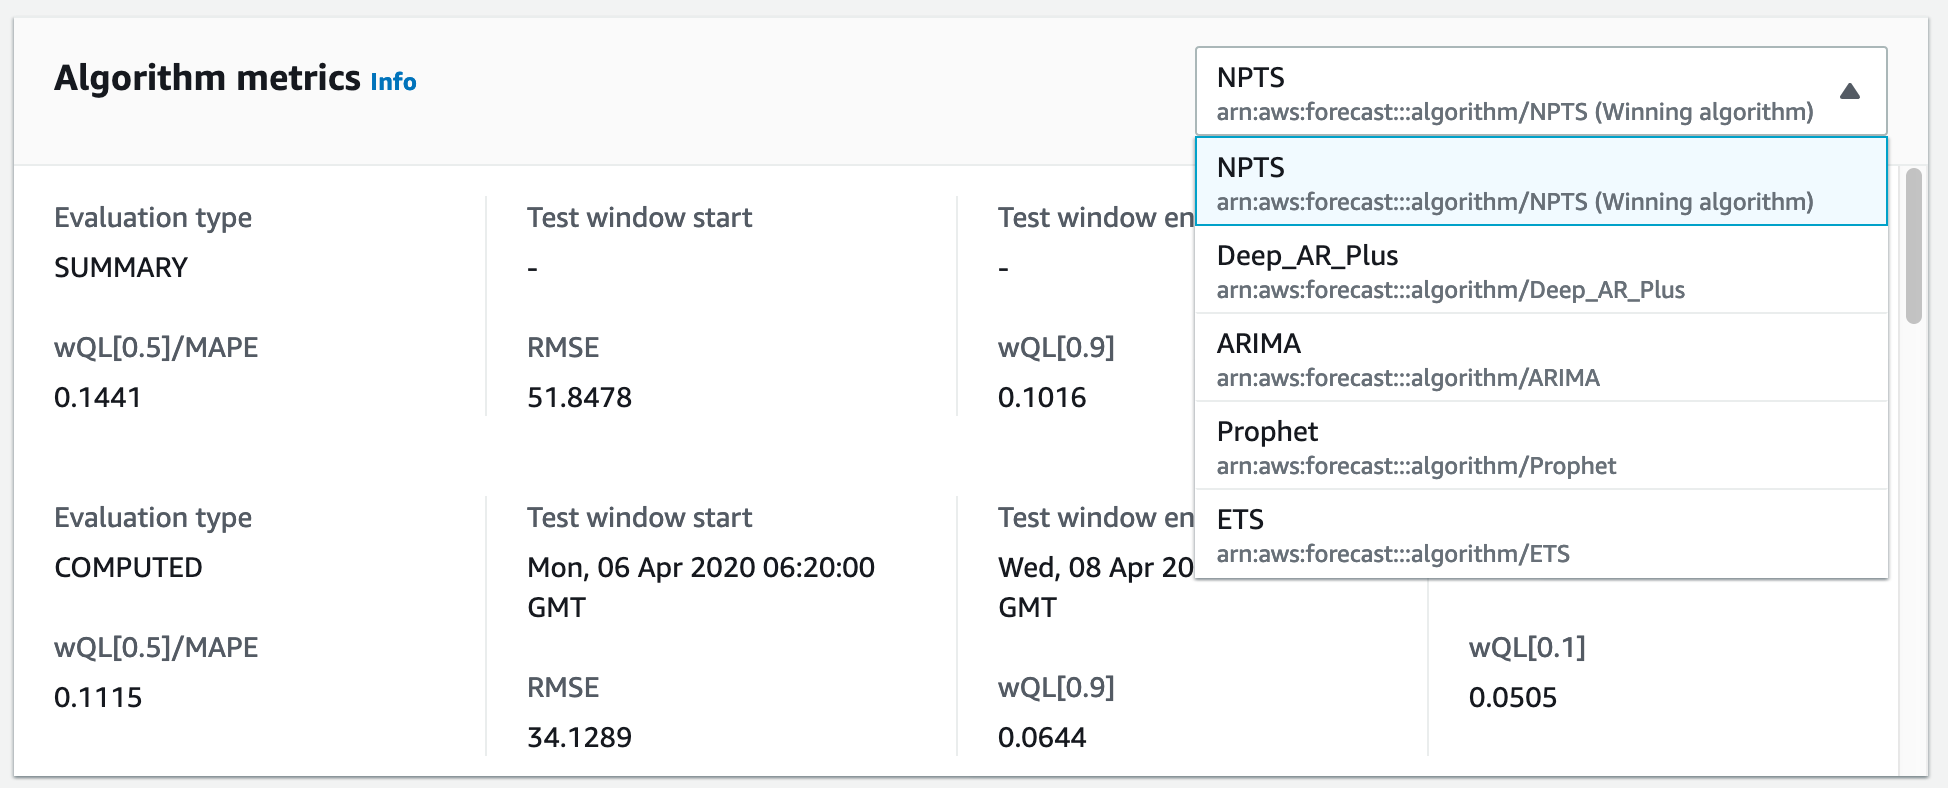Image resolution: width=1948 pixels, height=788 pixels.
Task: Click the Mon, 06 Apr 2020 start date
Action: 701,587
